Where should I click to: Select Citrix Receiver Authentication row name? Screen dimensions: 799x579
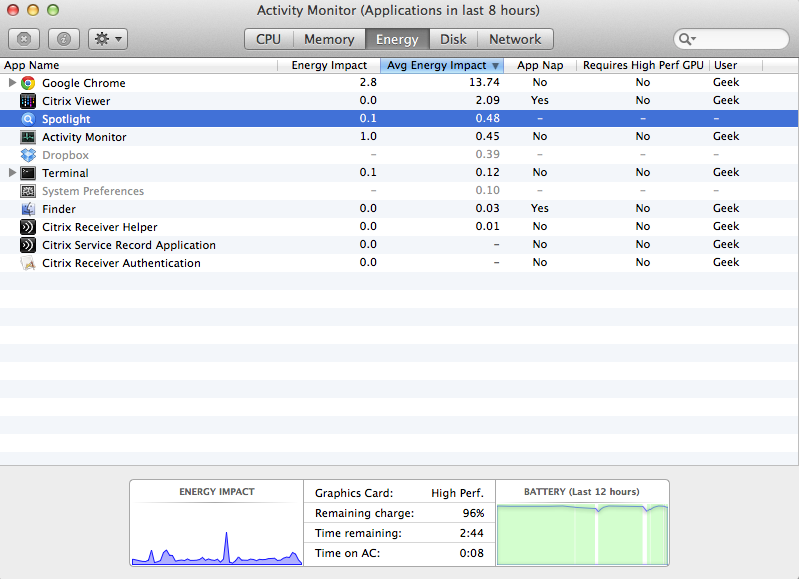tap(121, 263)
